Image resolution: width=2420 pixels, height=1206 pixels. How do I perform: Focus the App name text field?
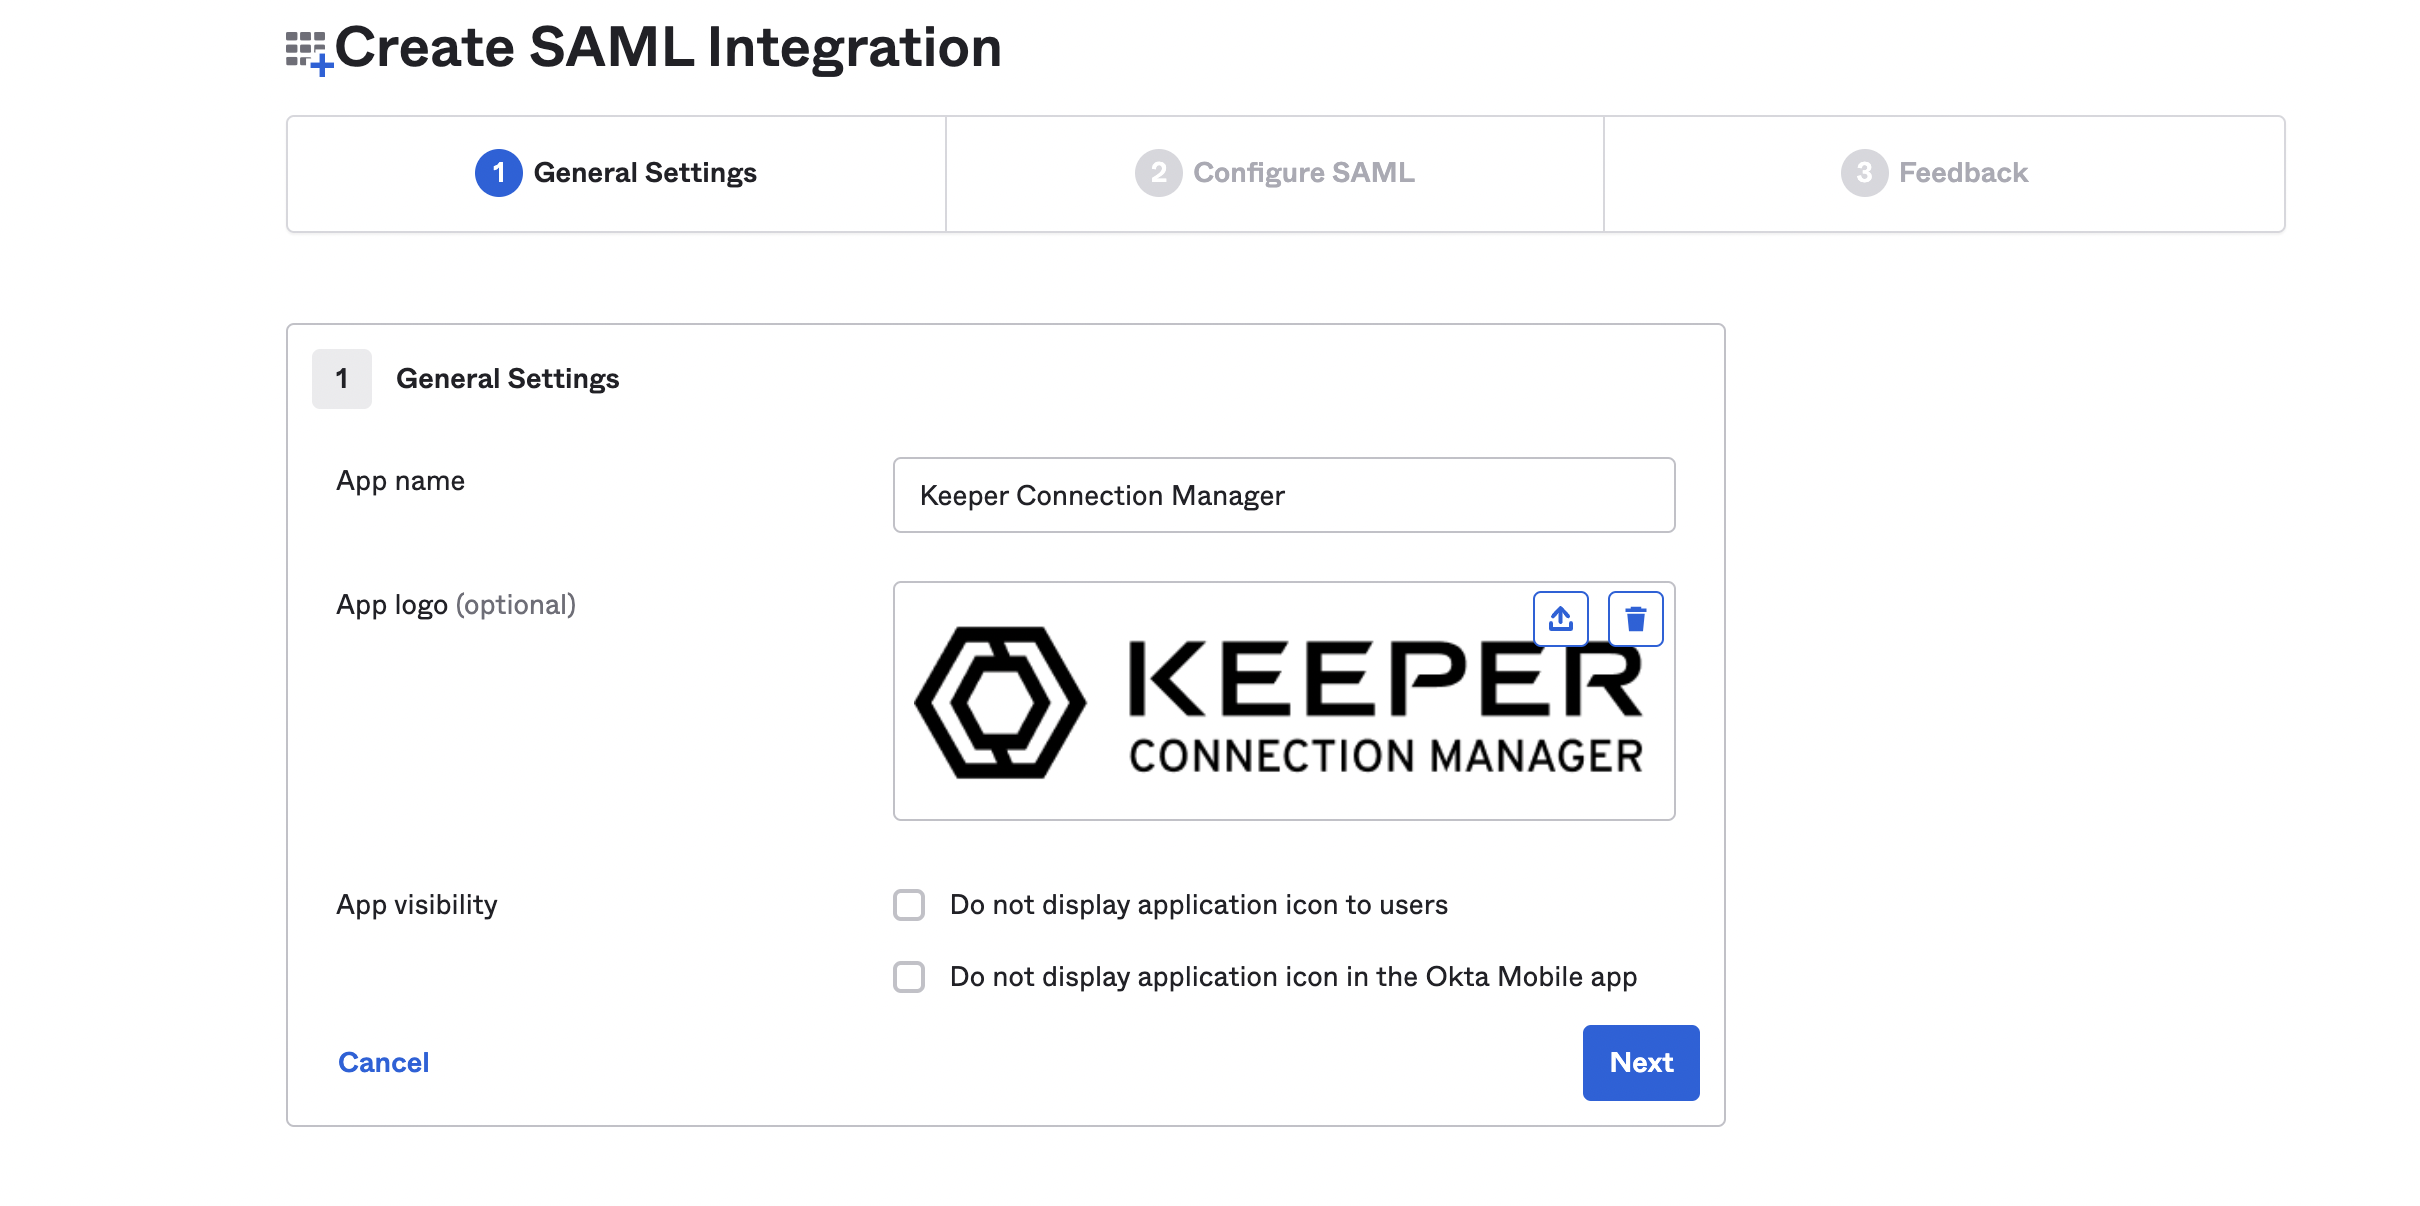(1283, 495)
